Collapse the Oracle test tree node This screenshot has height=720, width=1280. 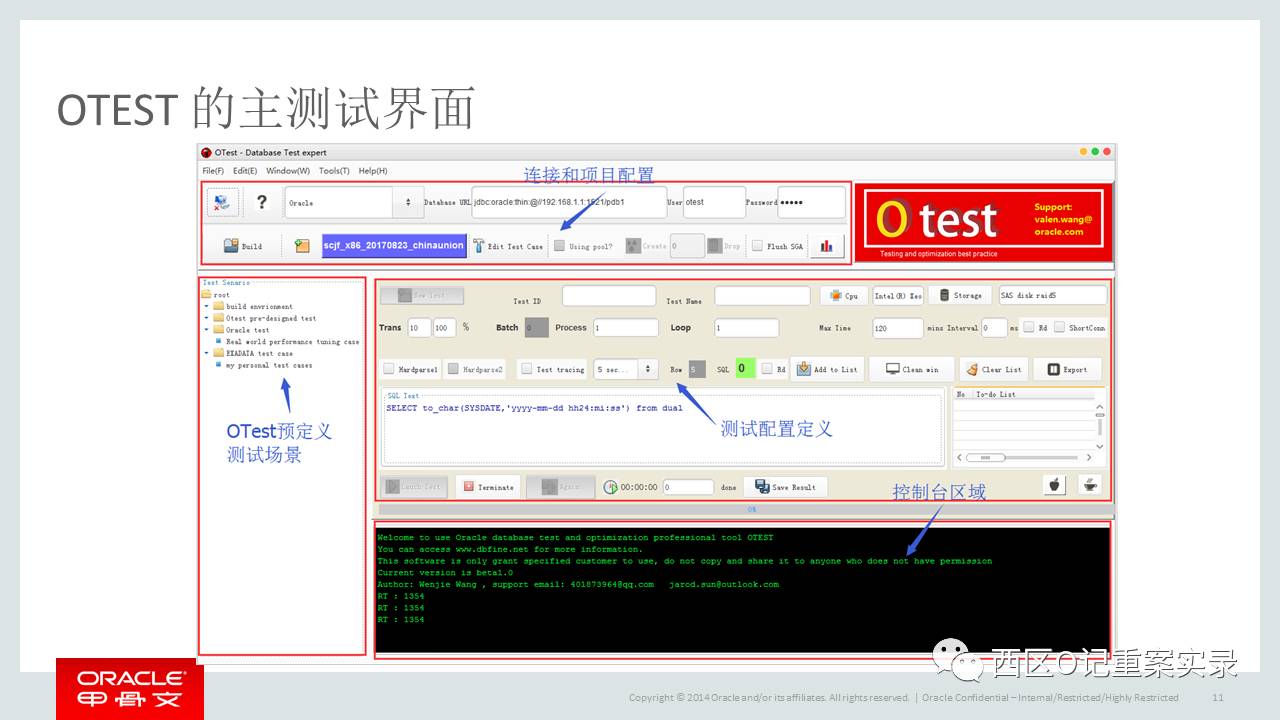[x=206, y=330]
